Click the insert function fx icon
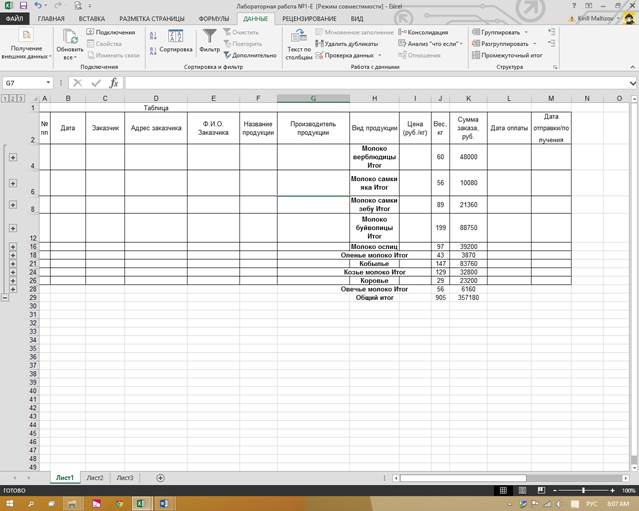This screenshot has height=511, width=639. click(x=114, y=83)
